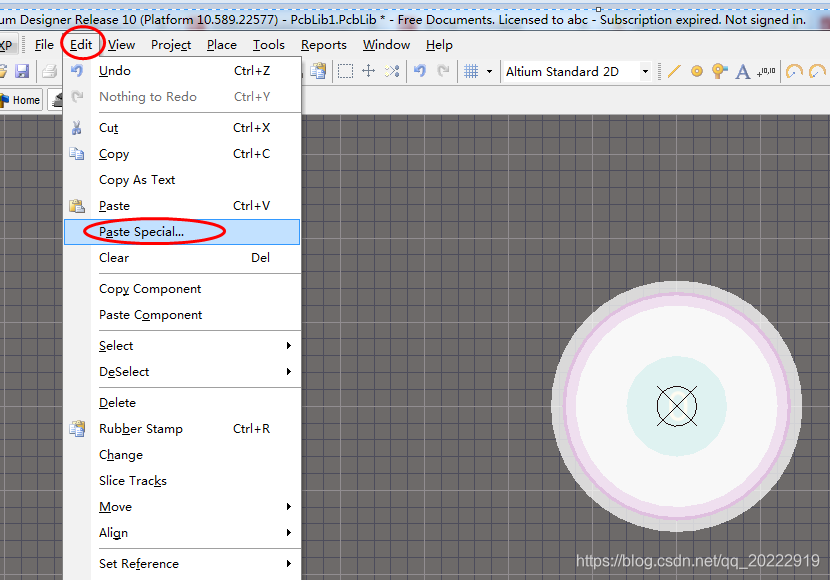Viewport: 830px width, 580px height.
Task: Open the Place menu
Action: pyautogui.click(x=222, y=45)
